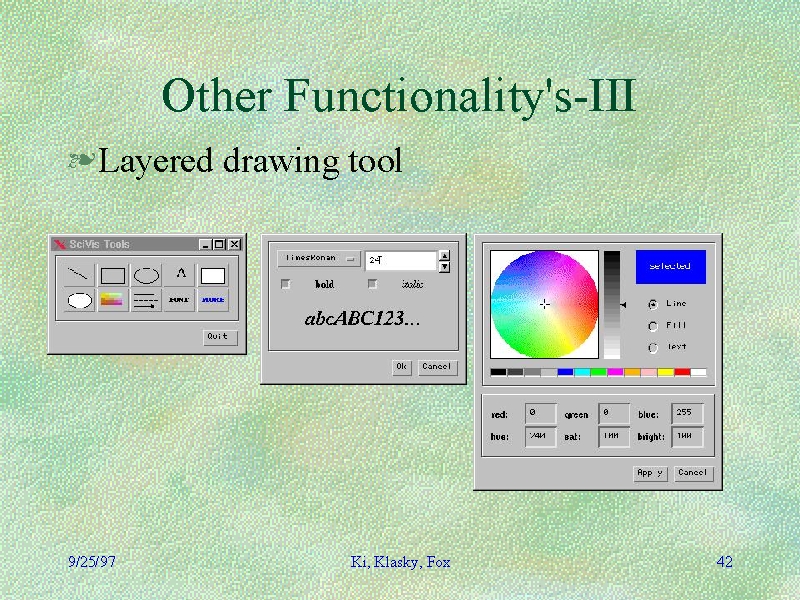Image resolution: width=800 pixels, height=600 pixels.
Task: Click the bright value field
Action: click(687, 437)
